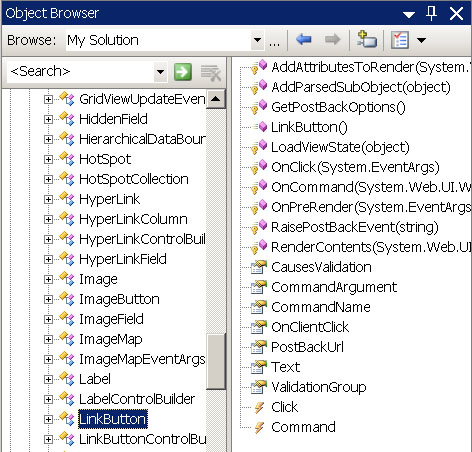This screenshot has width=472, height=452.
Task: Open the settings dropdown arrow in toolbar
Action: coord(421,40)
